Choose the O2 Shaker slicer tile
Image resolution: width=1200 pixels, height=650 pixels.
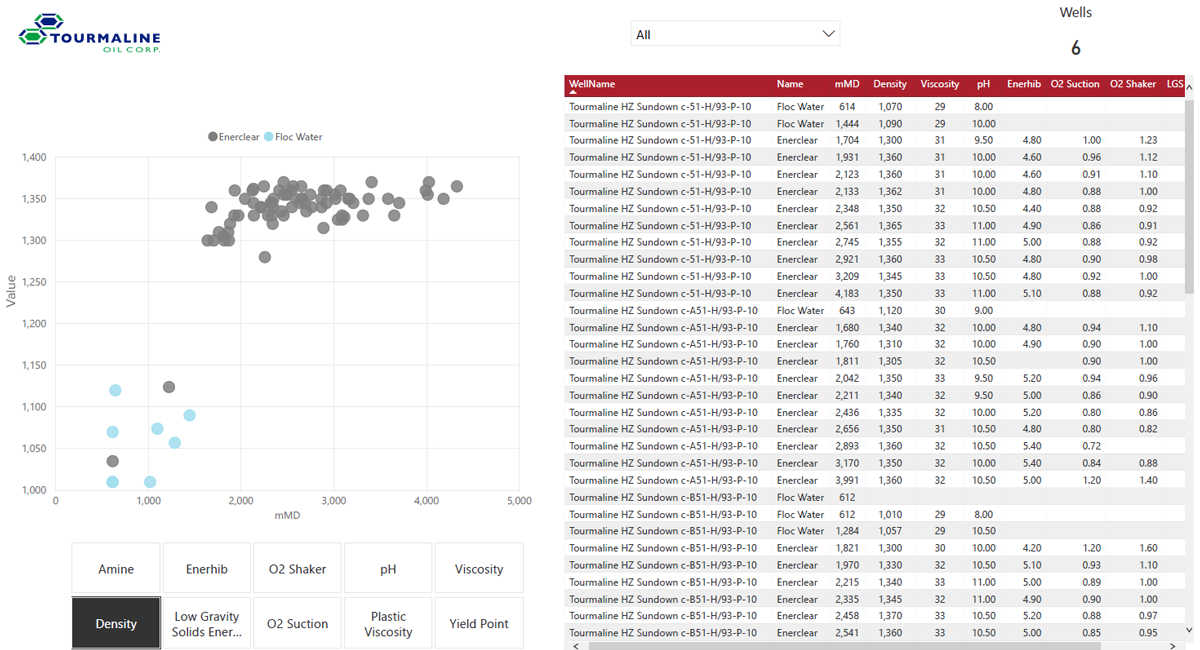point(297,569)
